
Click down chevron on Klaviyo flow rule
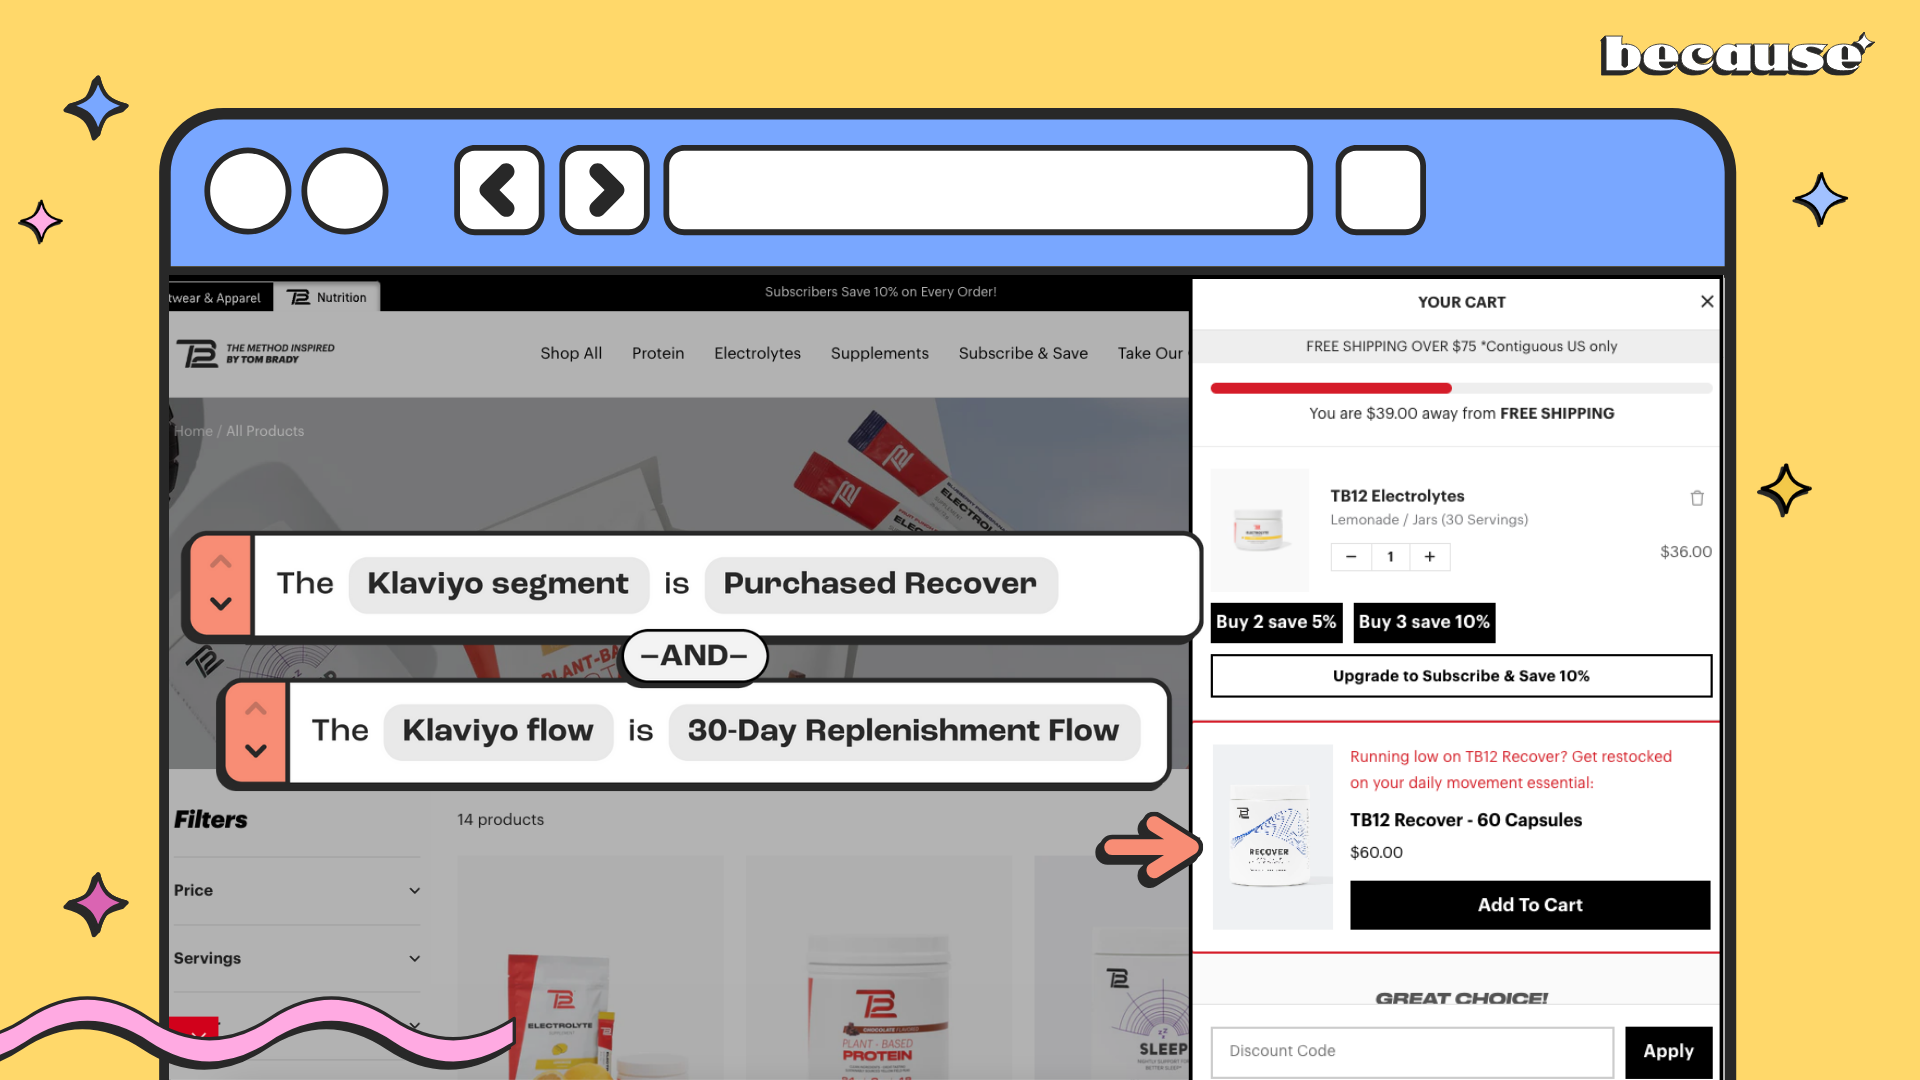coord(256,751)
